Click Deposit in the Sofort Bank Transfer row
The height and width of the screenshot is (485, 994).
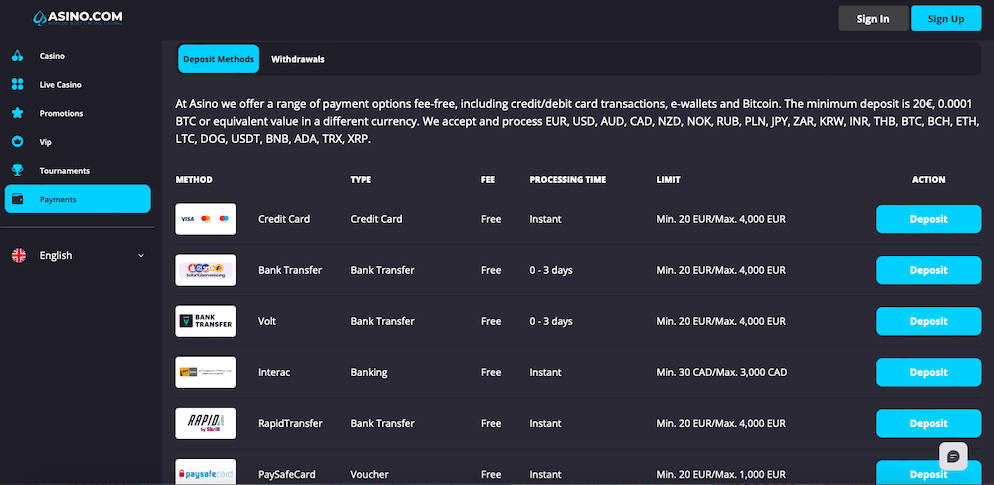point(929,270)
